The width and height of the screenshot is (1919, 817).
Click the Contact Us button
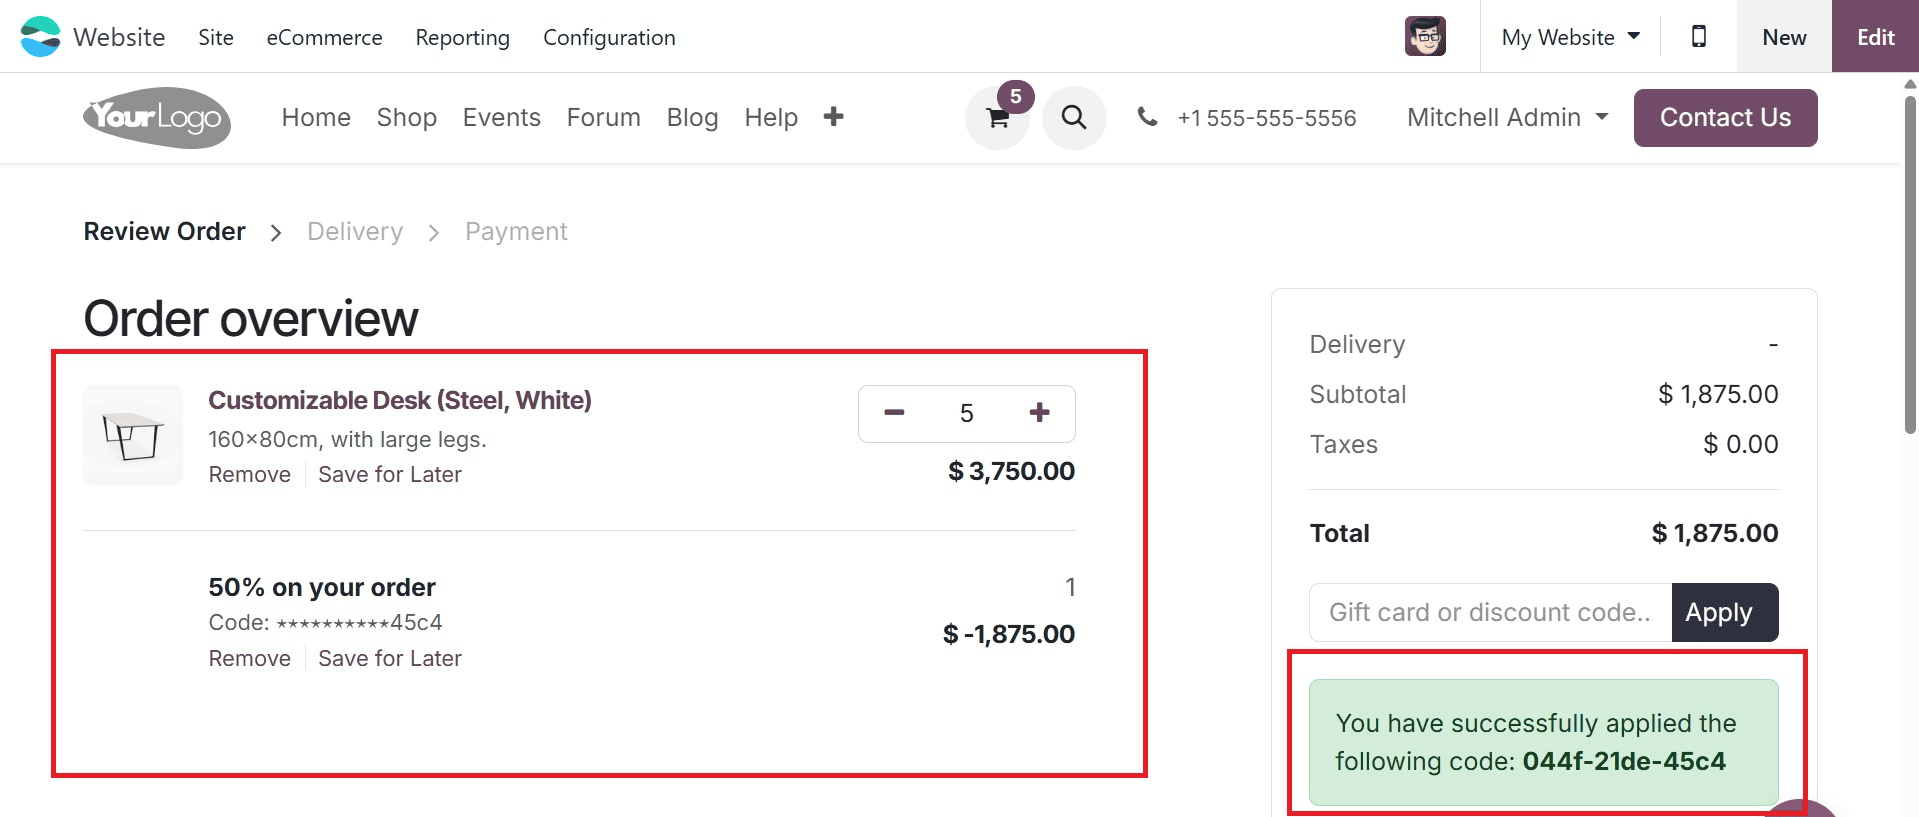[1724, 117]
